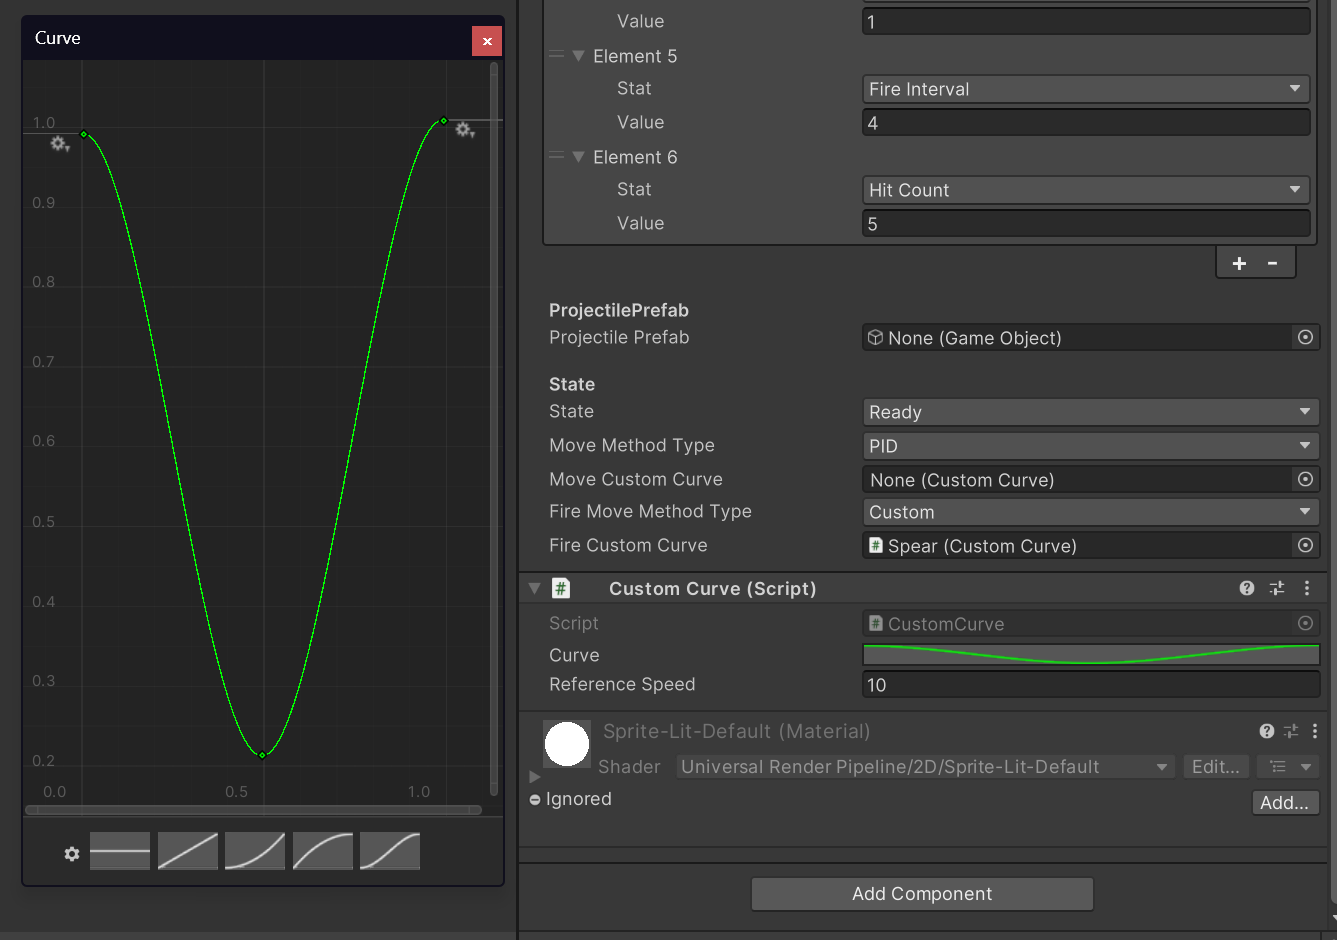This screenshot has width=1337, height=940.
Task: Select the ease-in-out S-curve preset
Action: [390, 851]
